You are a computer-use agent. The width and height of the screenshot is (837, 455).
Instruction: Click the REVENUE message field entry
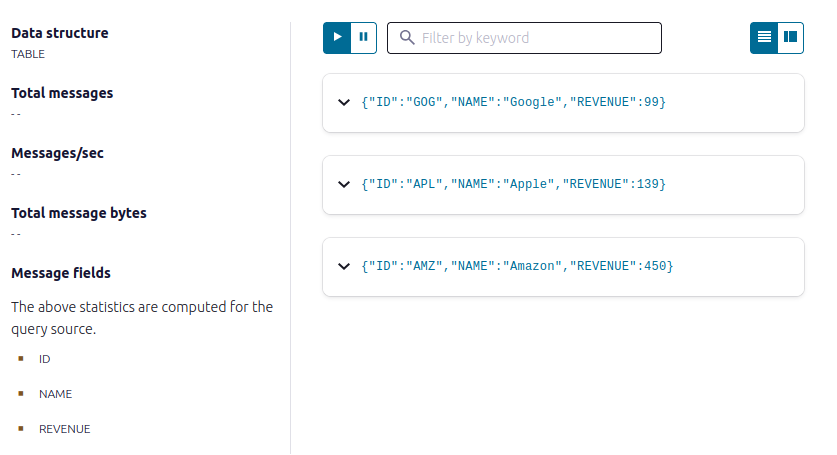click(65, 429)
